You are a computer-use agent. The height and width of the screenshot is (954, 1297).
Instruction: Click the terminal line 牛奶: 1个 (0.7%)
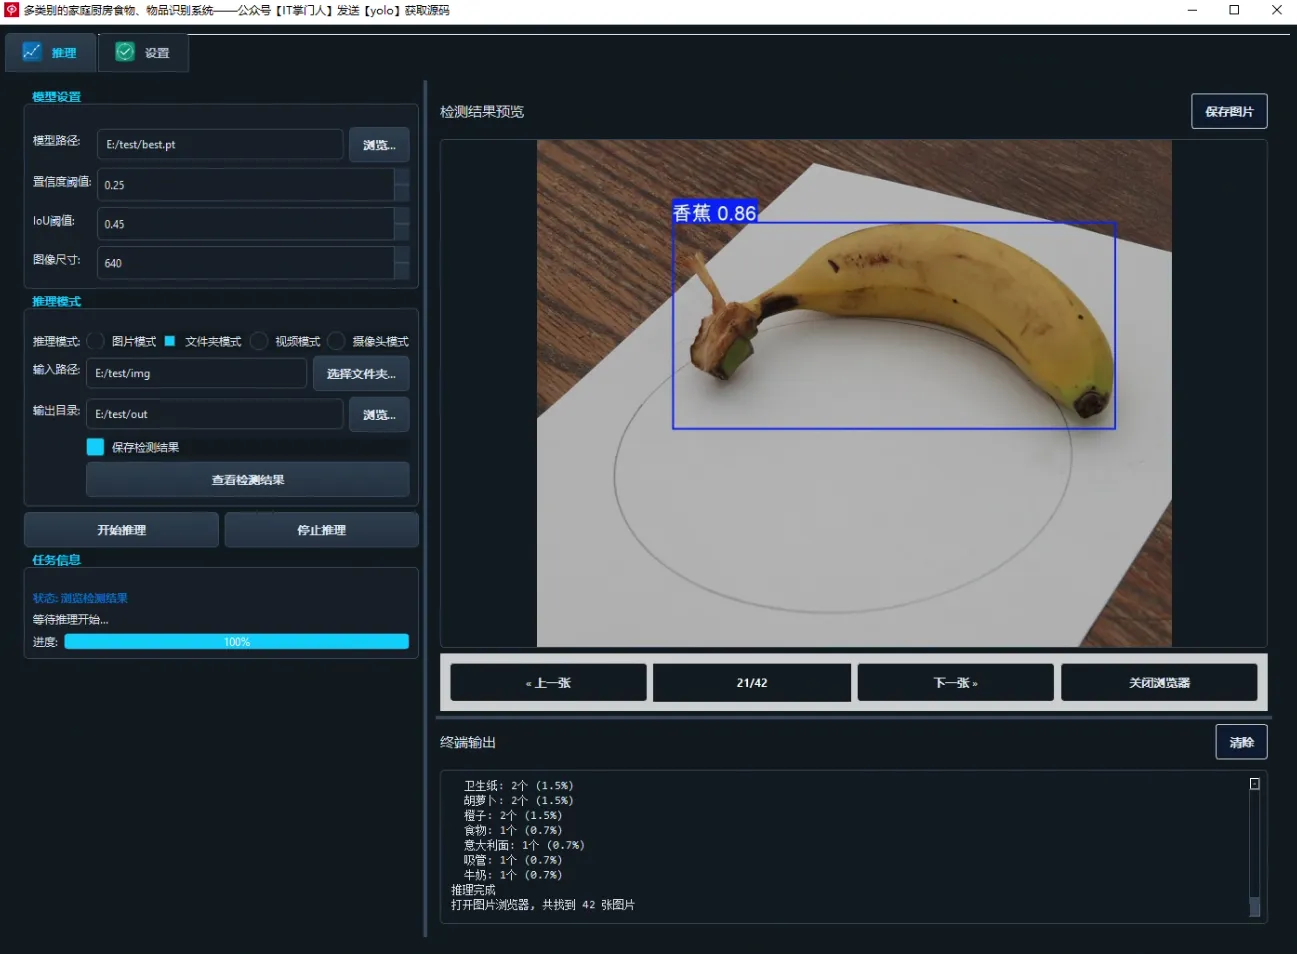(513, 876)
